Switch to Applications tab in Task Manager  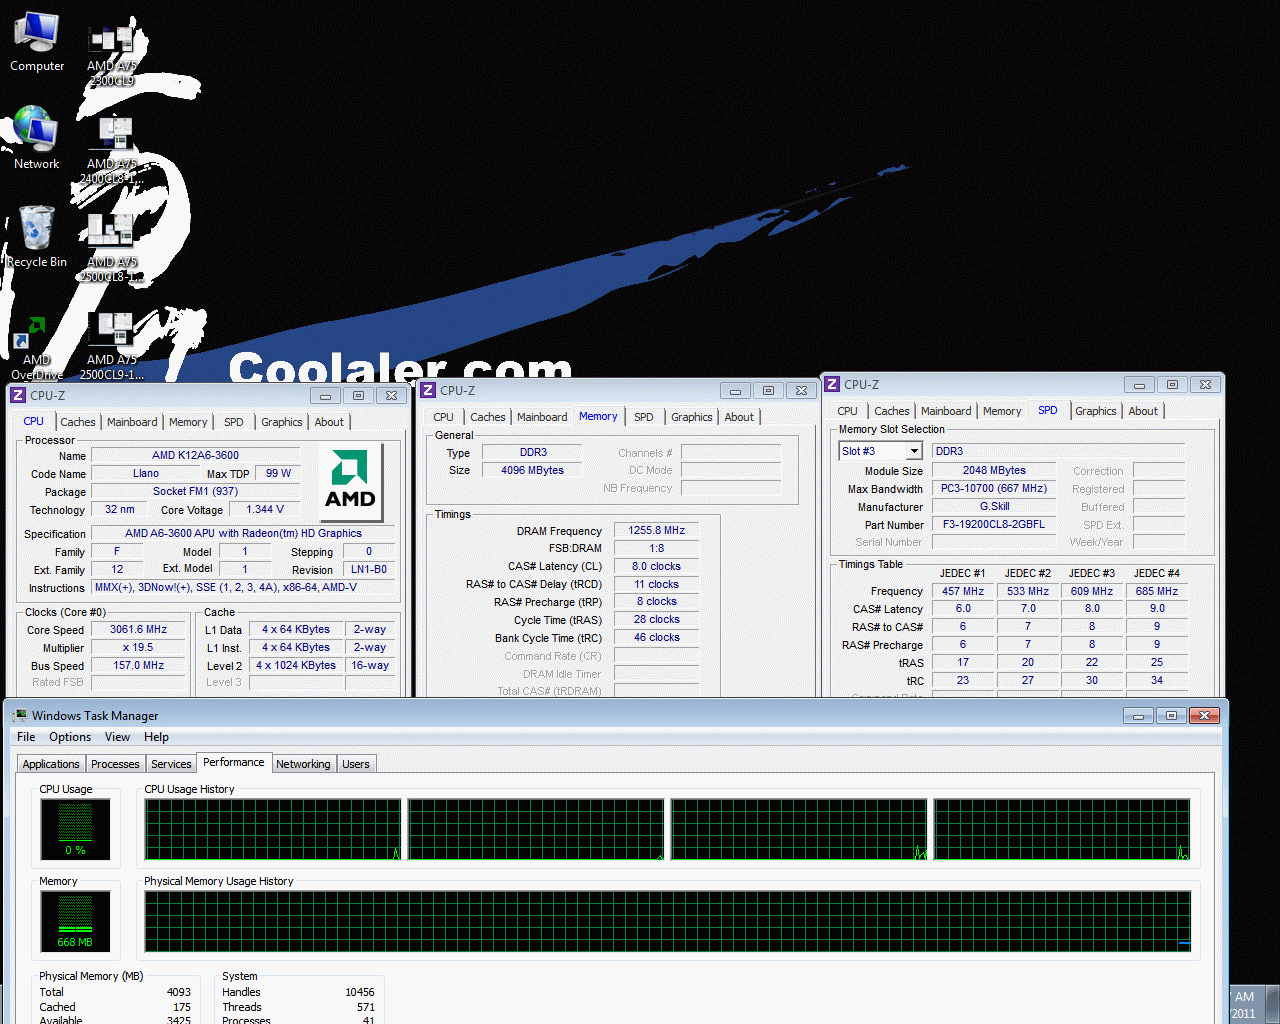(51, 764)
